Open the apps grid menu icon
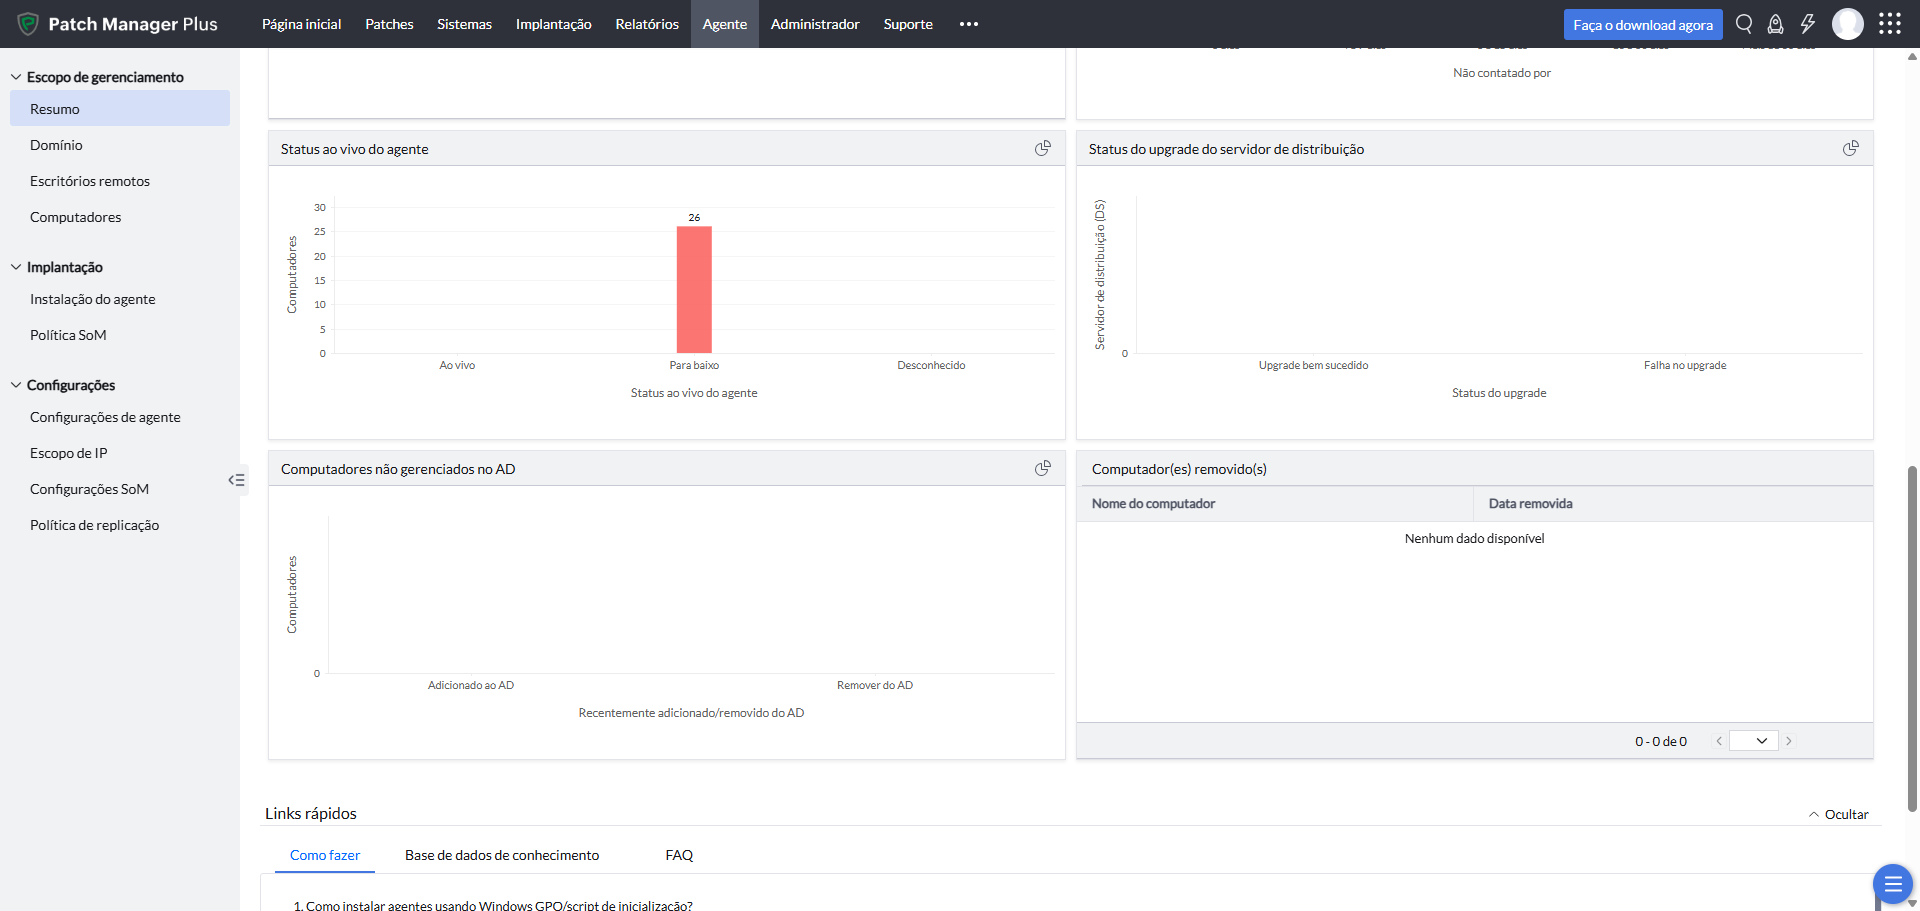Viewport: 1920px width, 911px height. [1889, 24]
